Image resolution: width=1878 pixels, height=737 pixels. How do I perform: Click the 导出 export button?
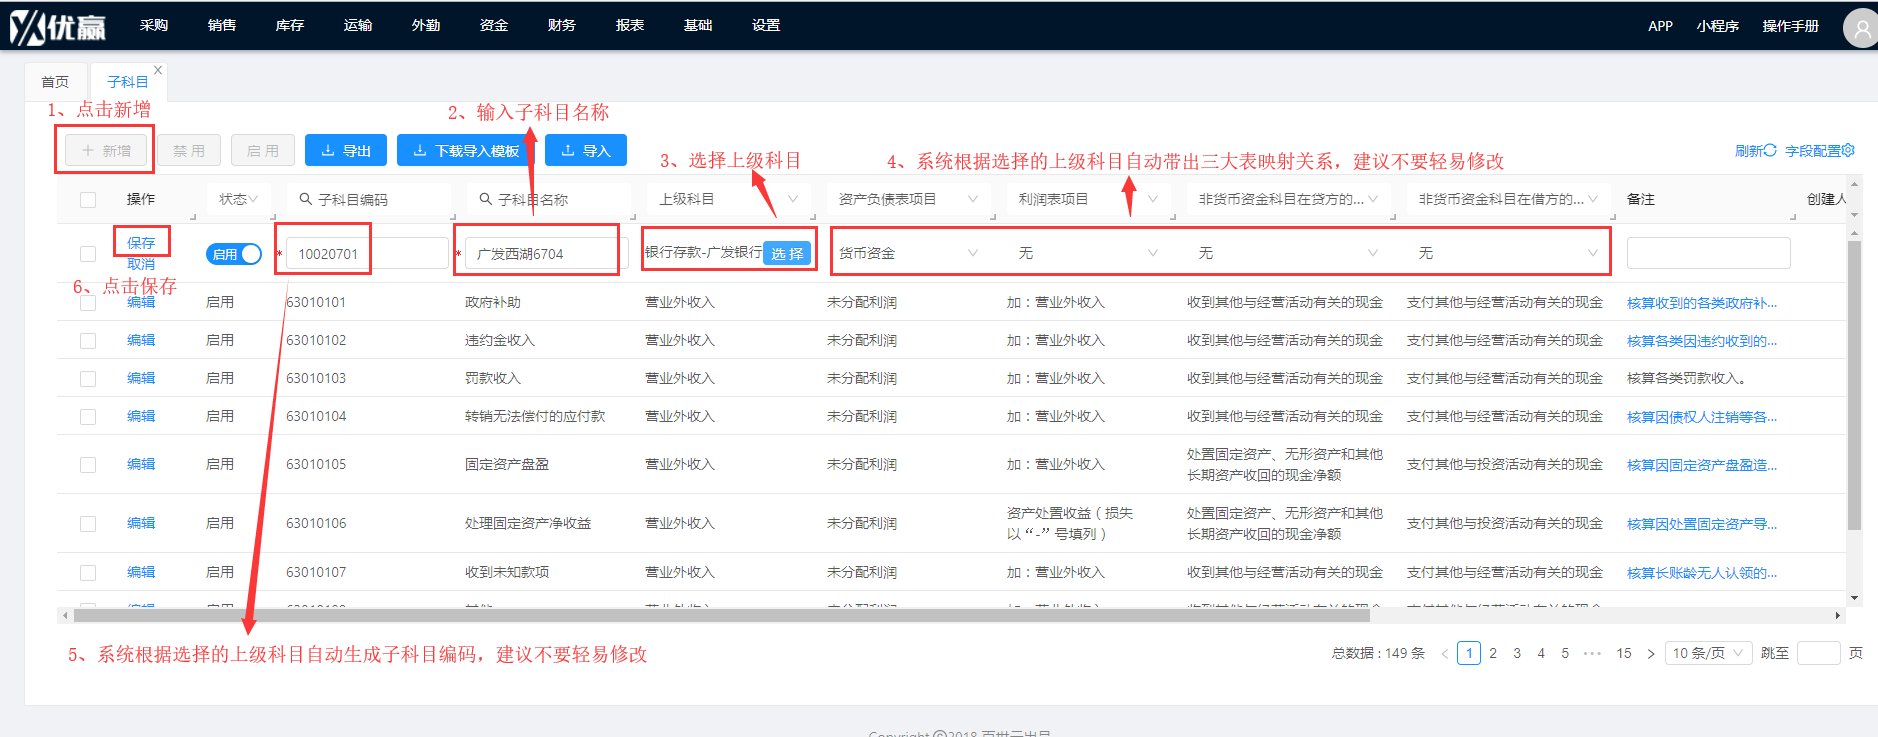click(x=346, y=150)
